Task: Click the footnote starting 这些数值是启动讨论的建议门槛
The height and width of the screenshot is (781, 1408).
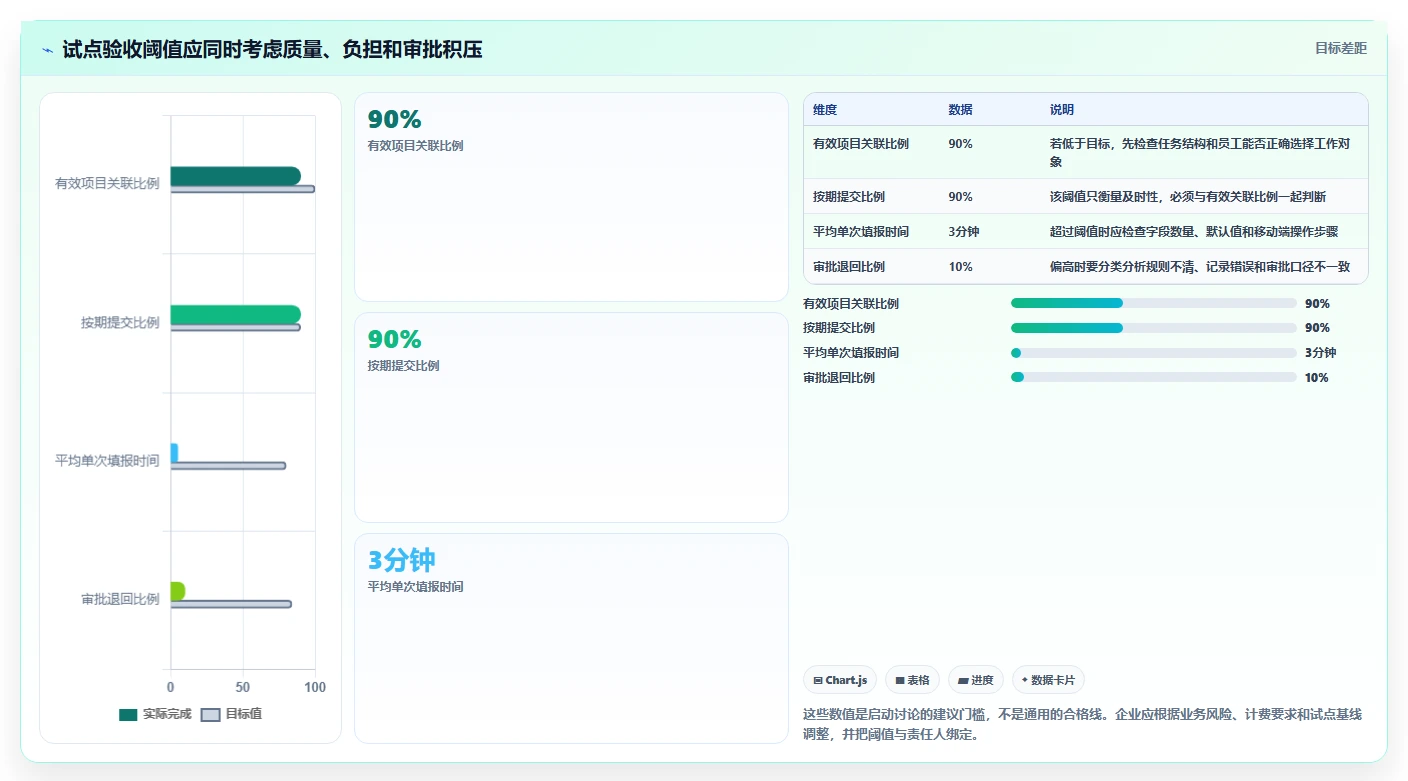Action: [x=1082, y=724]
